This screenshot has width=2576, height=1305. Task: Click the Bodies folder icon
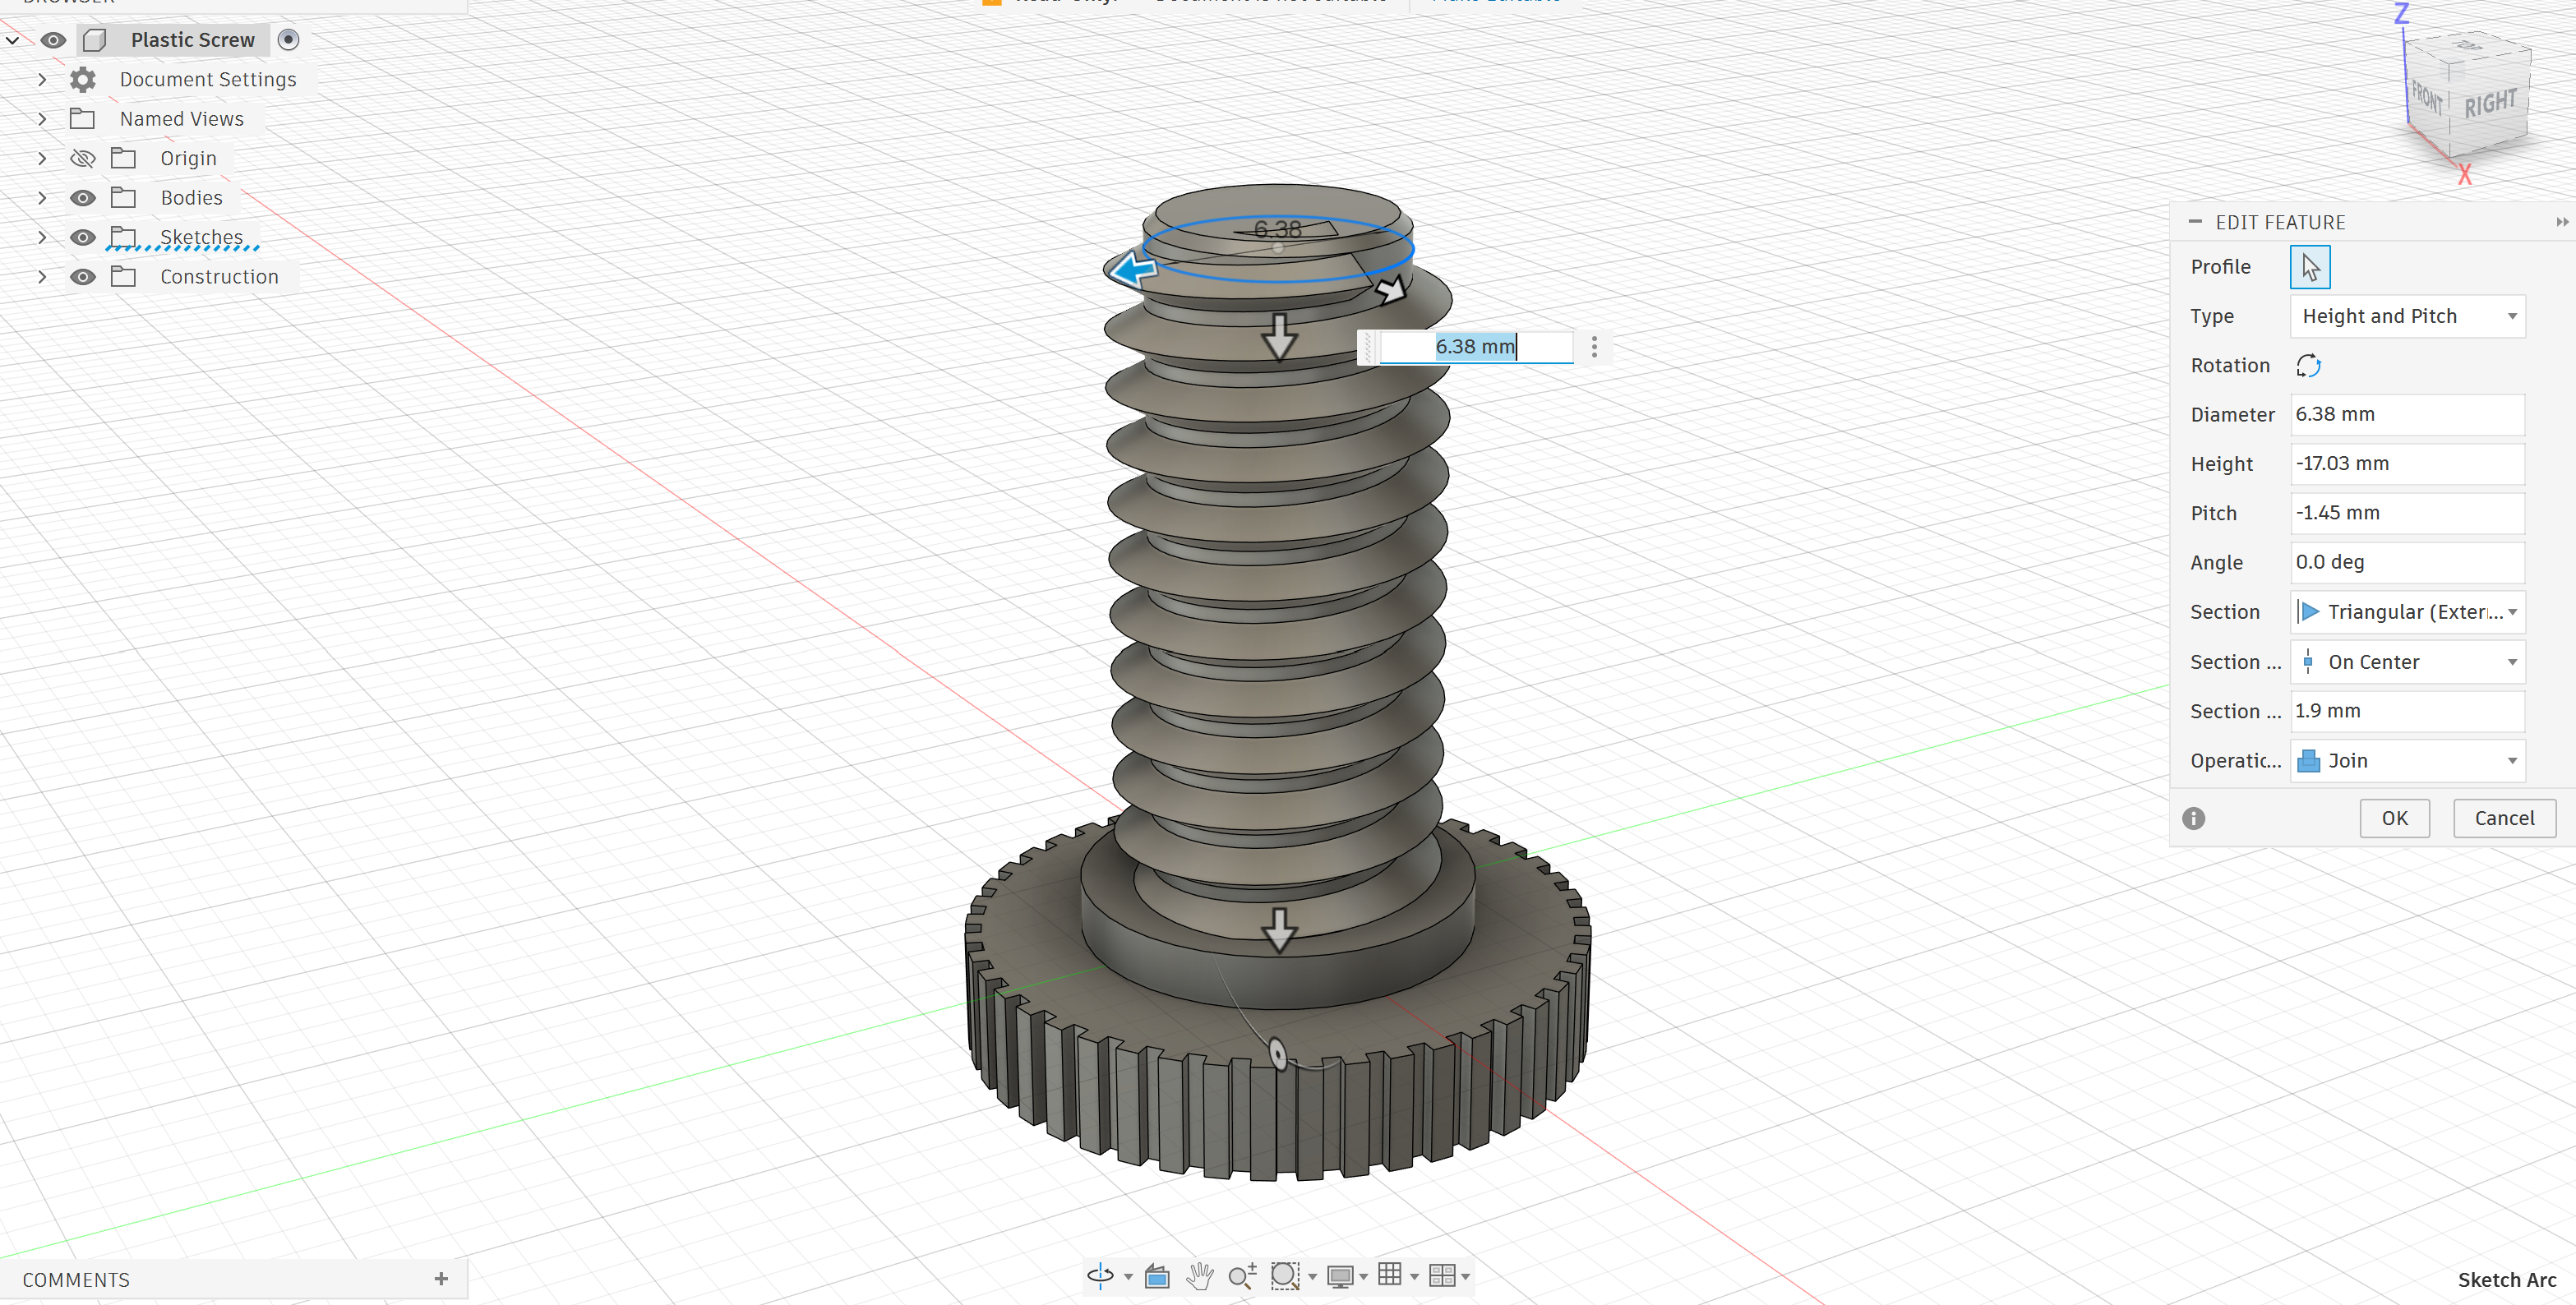[x=123, y=198]
